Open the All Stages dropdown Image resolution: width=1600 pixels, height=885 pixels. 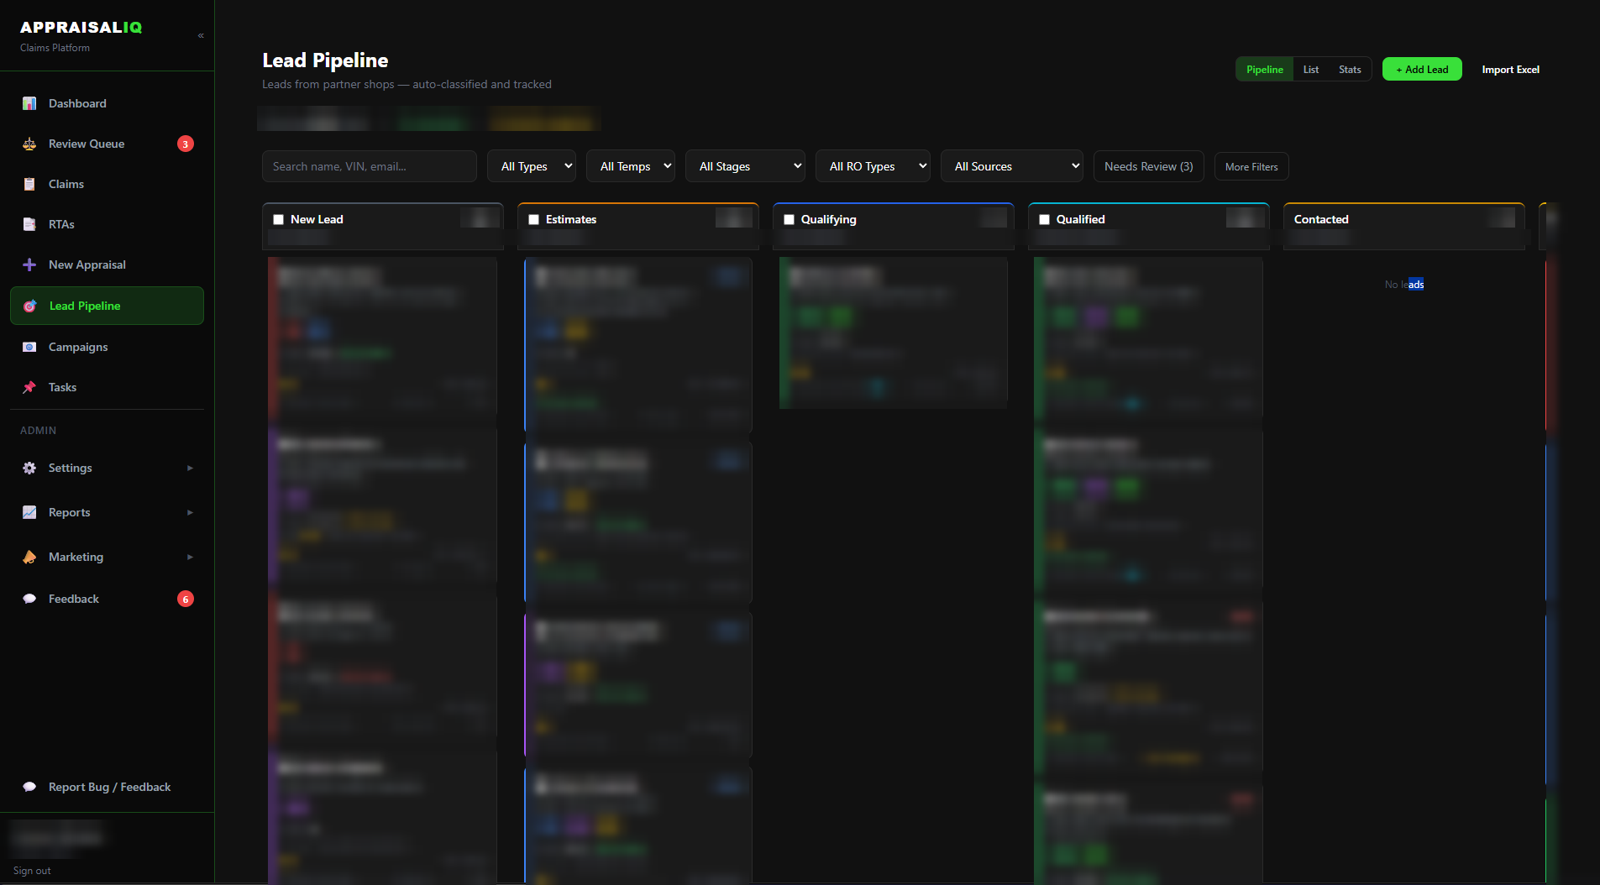point(746,166)
